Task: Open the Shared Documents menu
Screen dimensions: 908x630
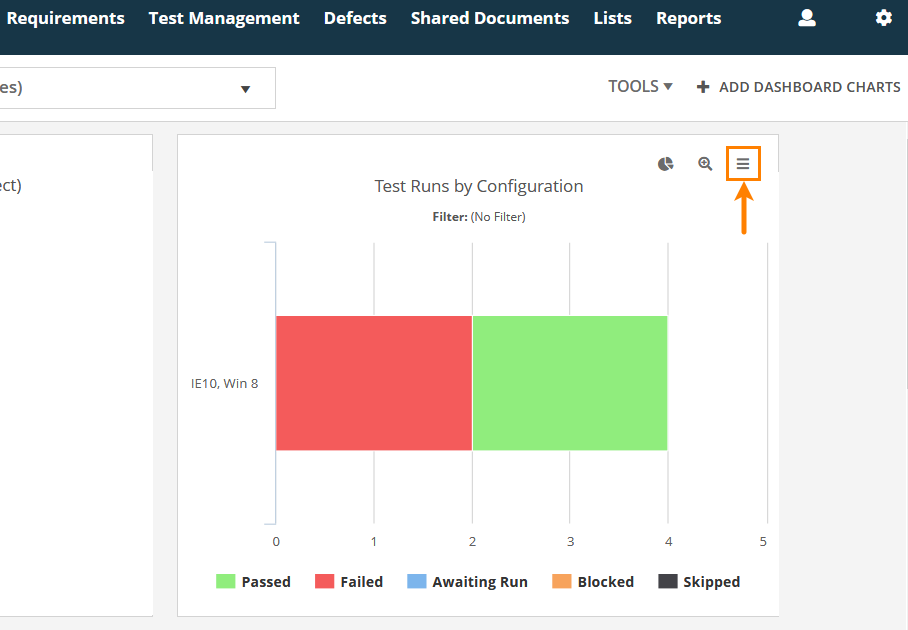Action: [x=490, y=18]
